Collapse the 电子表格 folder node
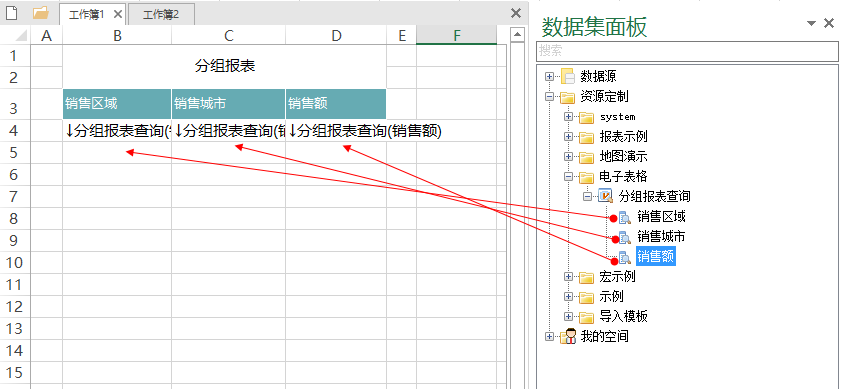 [568, 176]
